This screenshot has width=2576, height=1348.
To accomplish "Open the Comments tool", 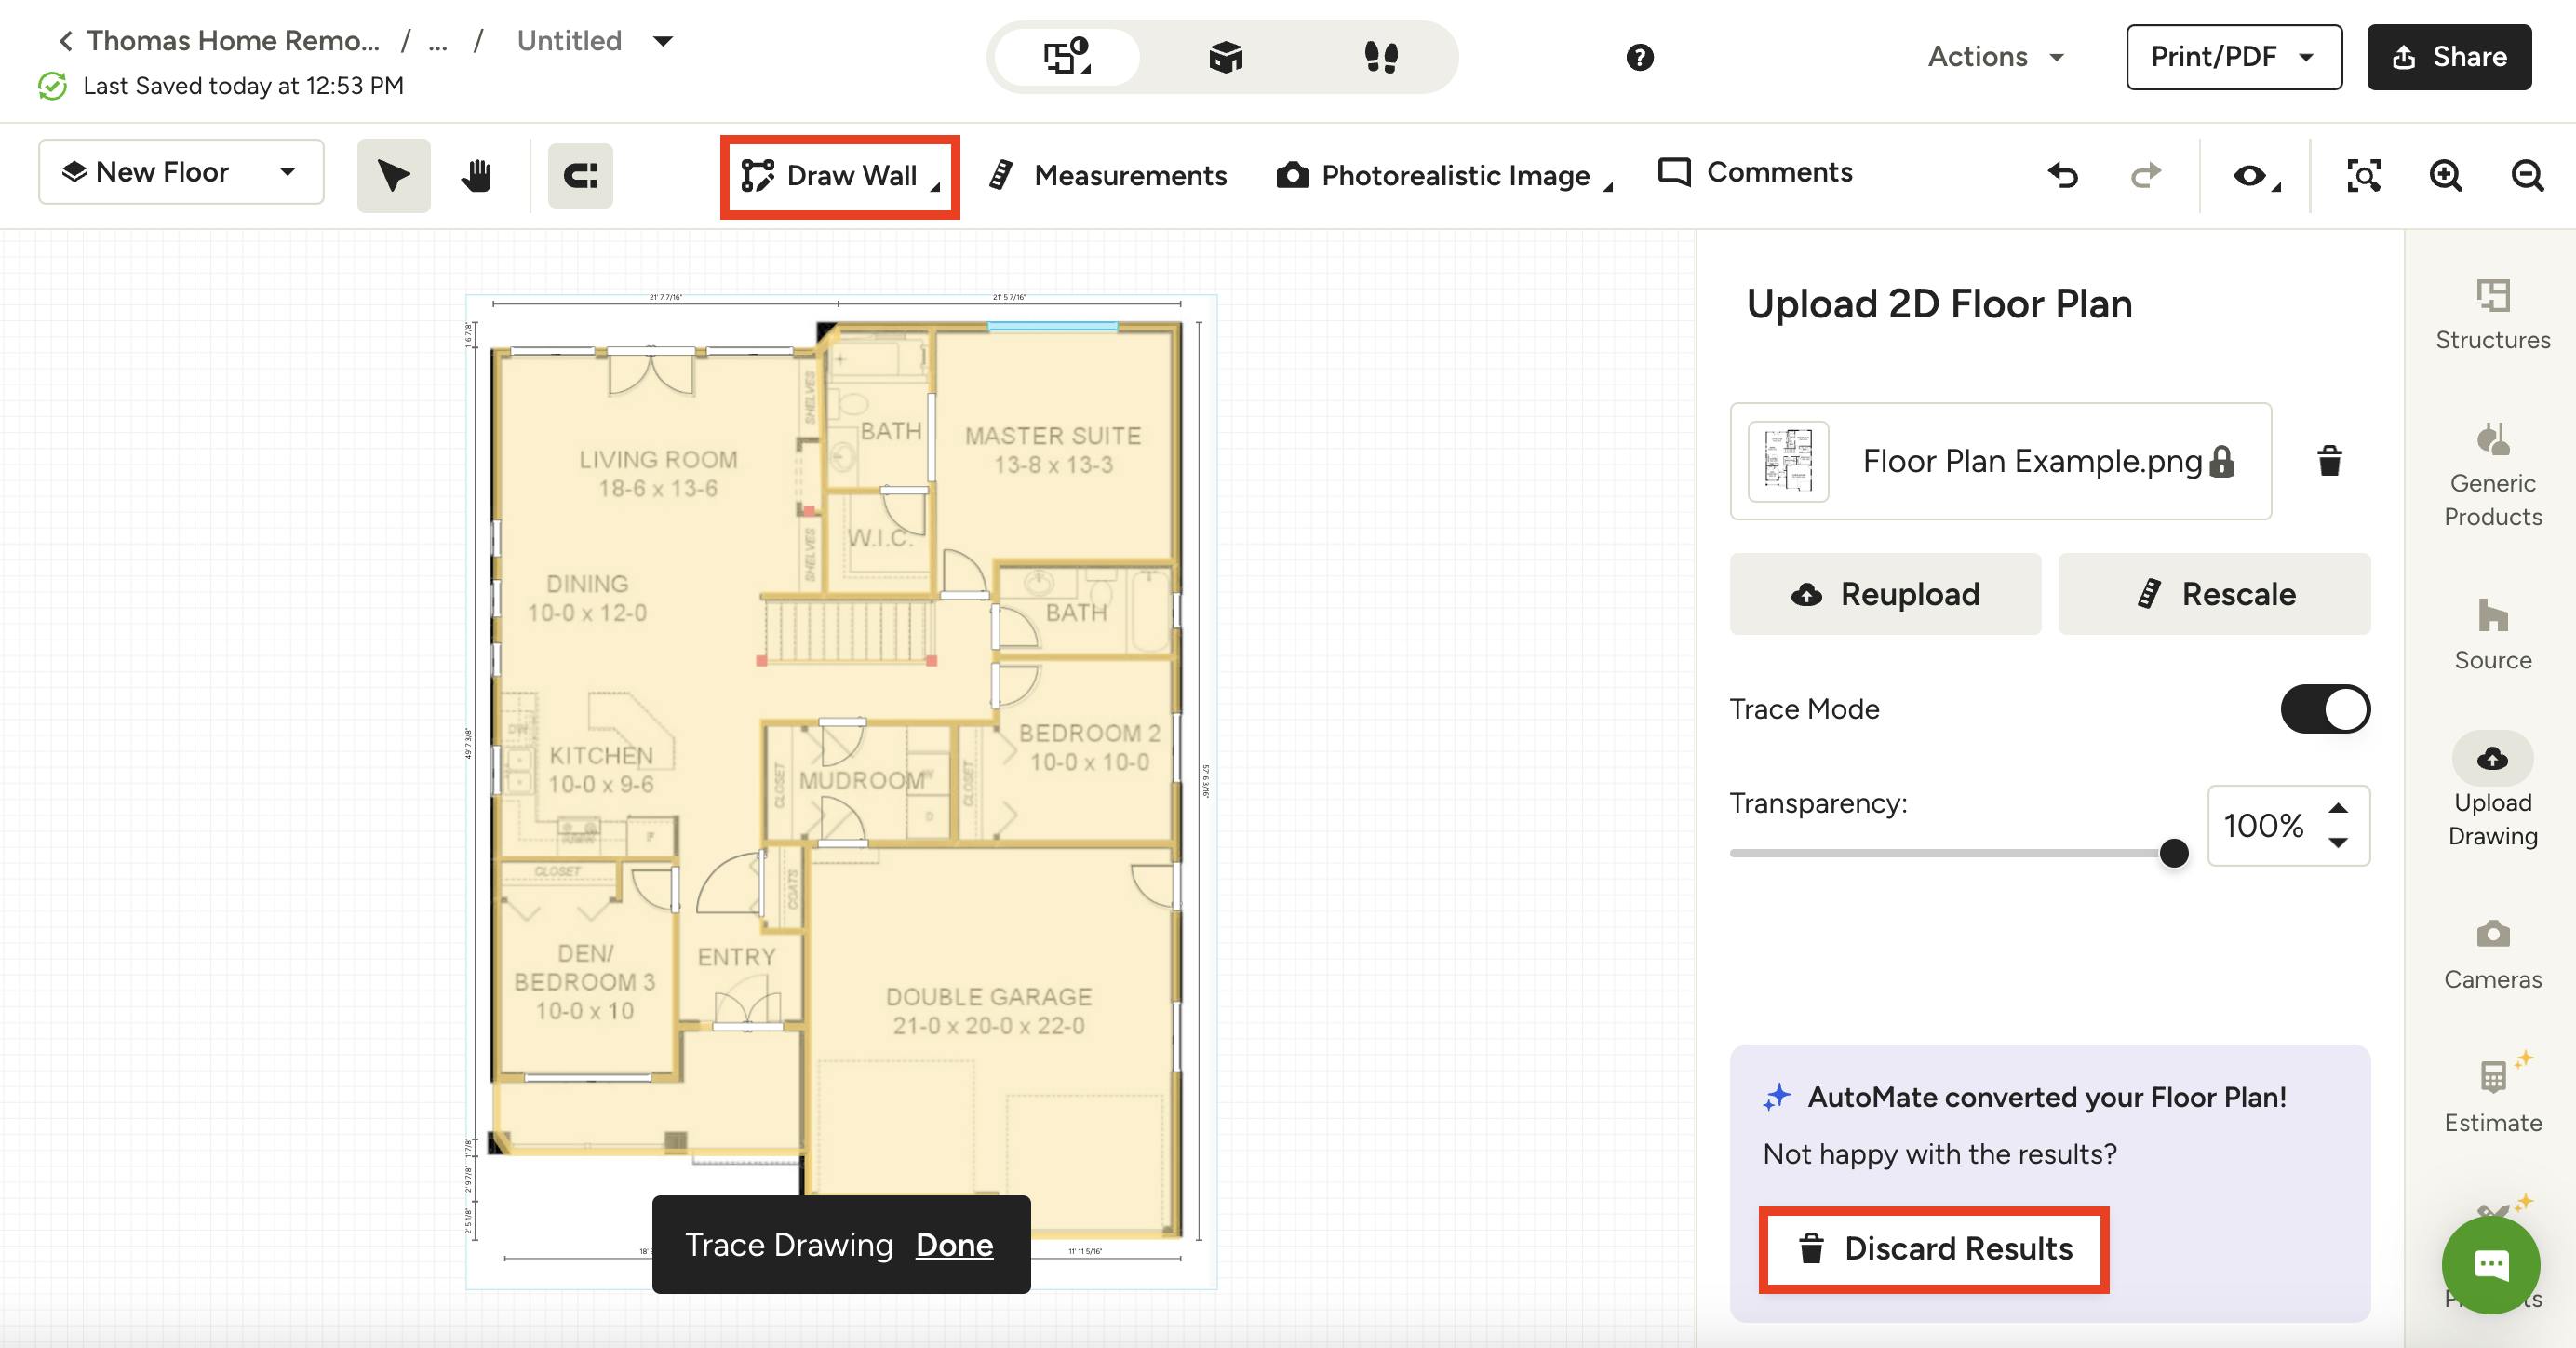I will coord(1754,172).
